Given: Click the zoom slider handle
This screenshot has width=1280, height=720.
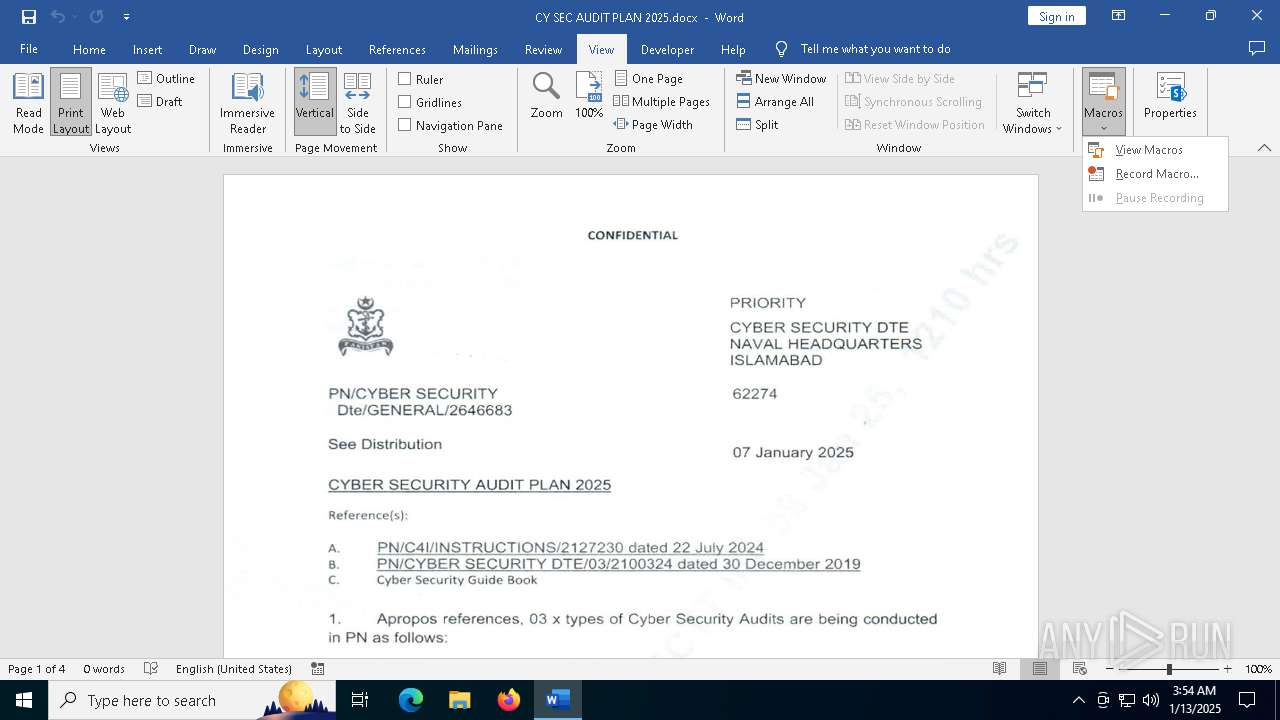Looking at the screenshot, I should point(1169,669).
